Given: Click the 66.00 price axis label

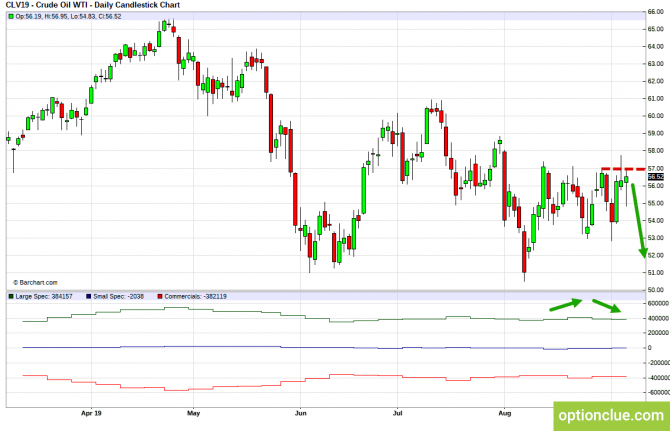Looking at the screenshot, I should click(x=655, y=12).
